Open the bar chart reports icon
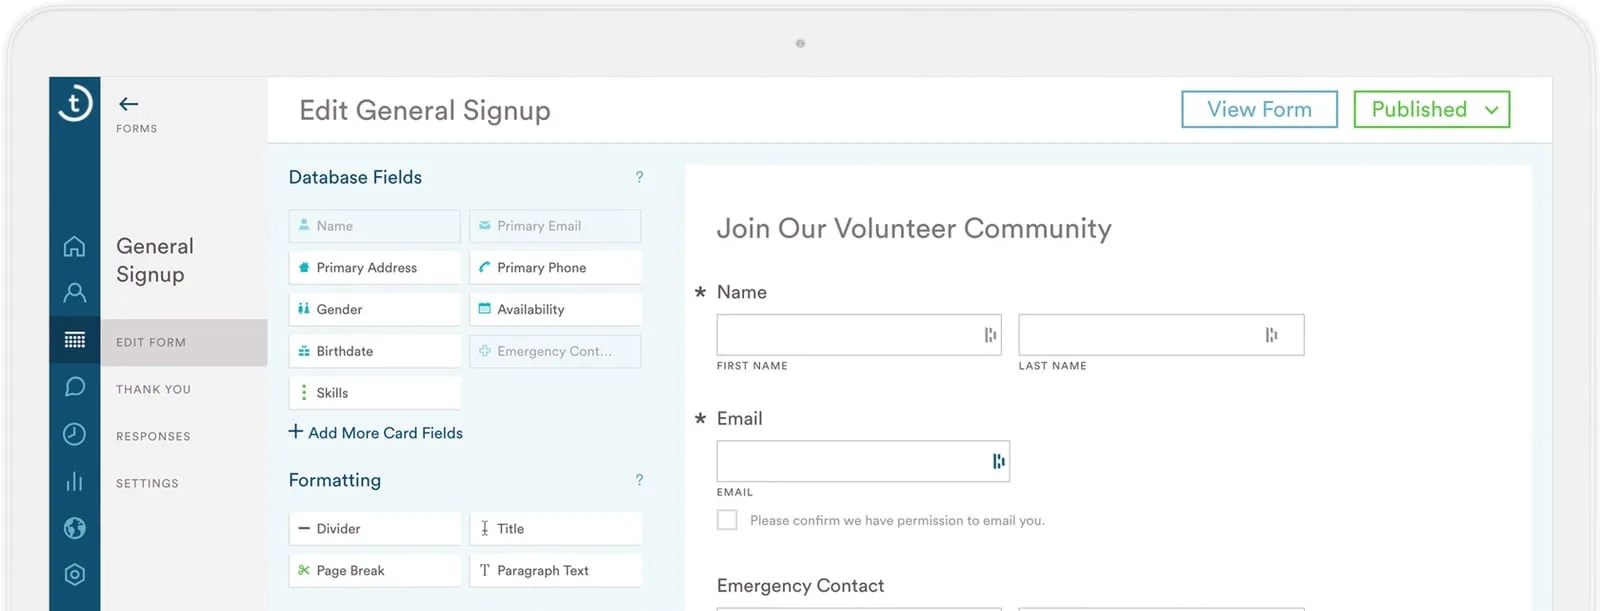This screenshot has height=611, width=1600. point(74,481)
